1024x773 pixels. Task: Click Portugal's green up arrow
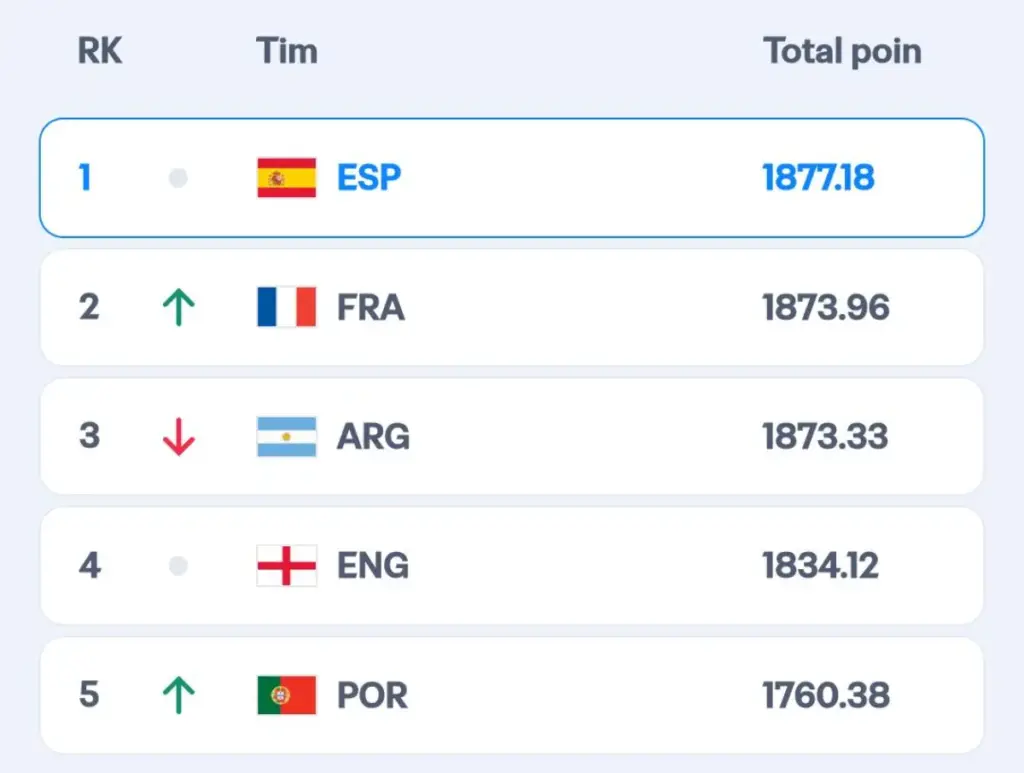click(178, 695)
